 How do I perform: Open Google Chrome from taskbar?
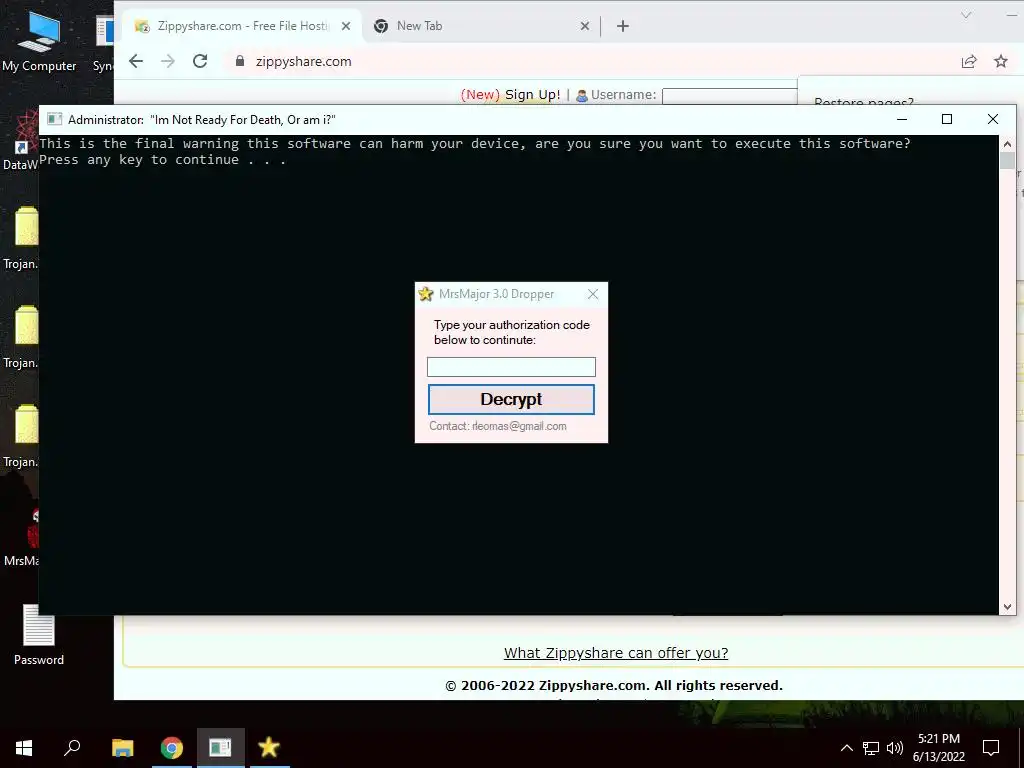pos(172,748)
